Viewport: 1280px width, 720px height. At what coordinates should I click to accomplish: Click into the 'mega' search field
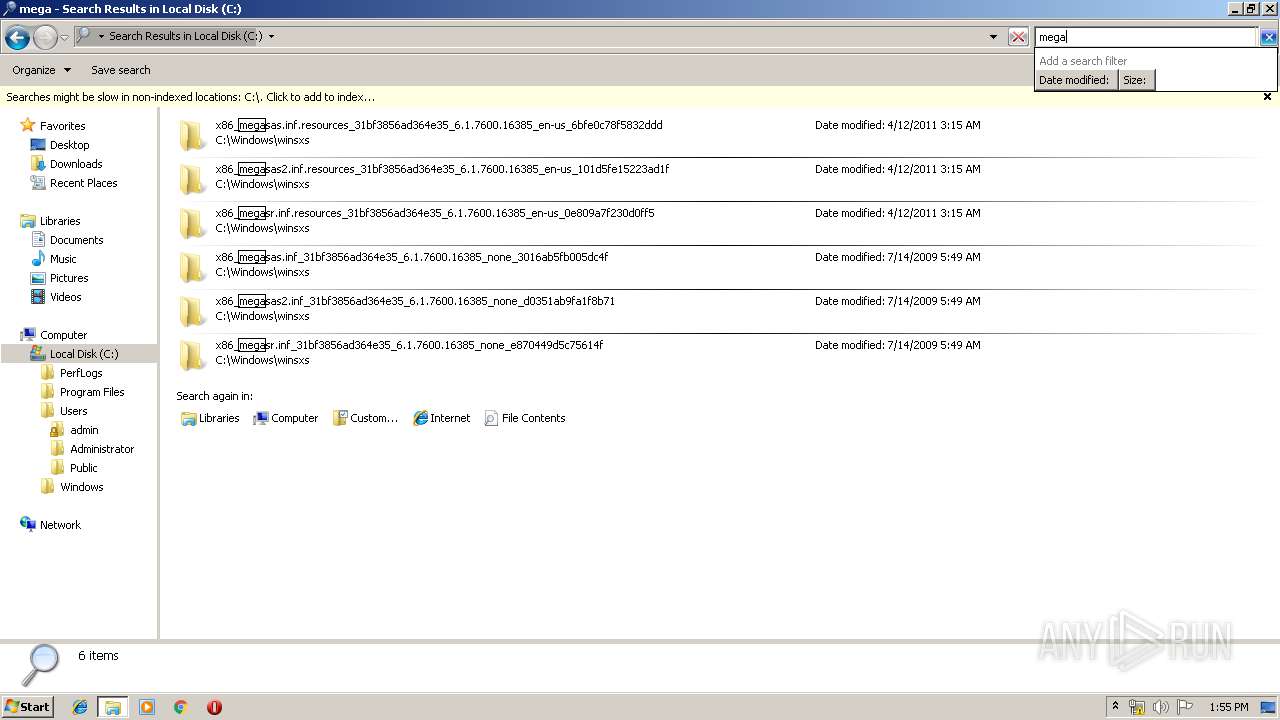(1145, 37)
